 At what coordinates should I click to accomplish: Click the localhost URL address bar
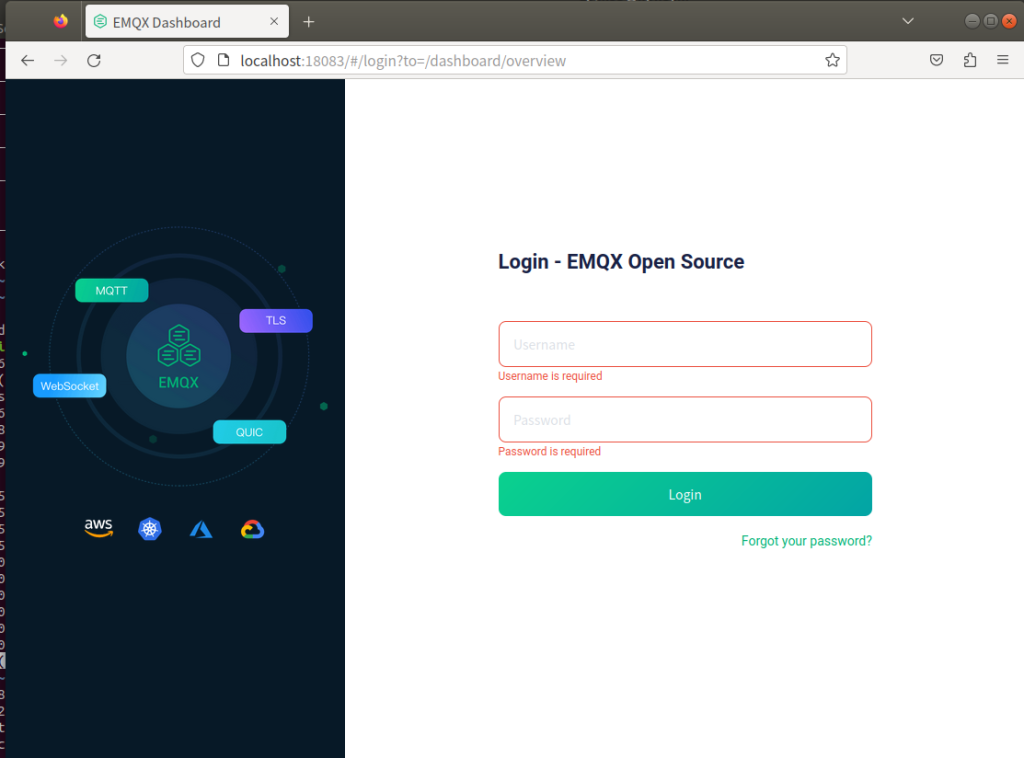[520, 60]
